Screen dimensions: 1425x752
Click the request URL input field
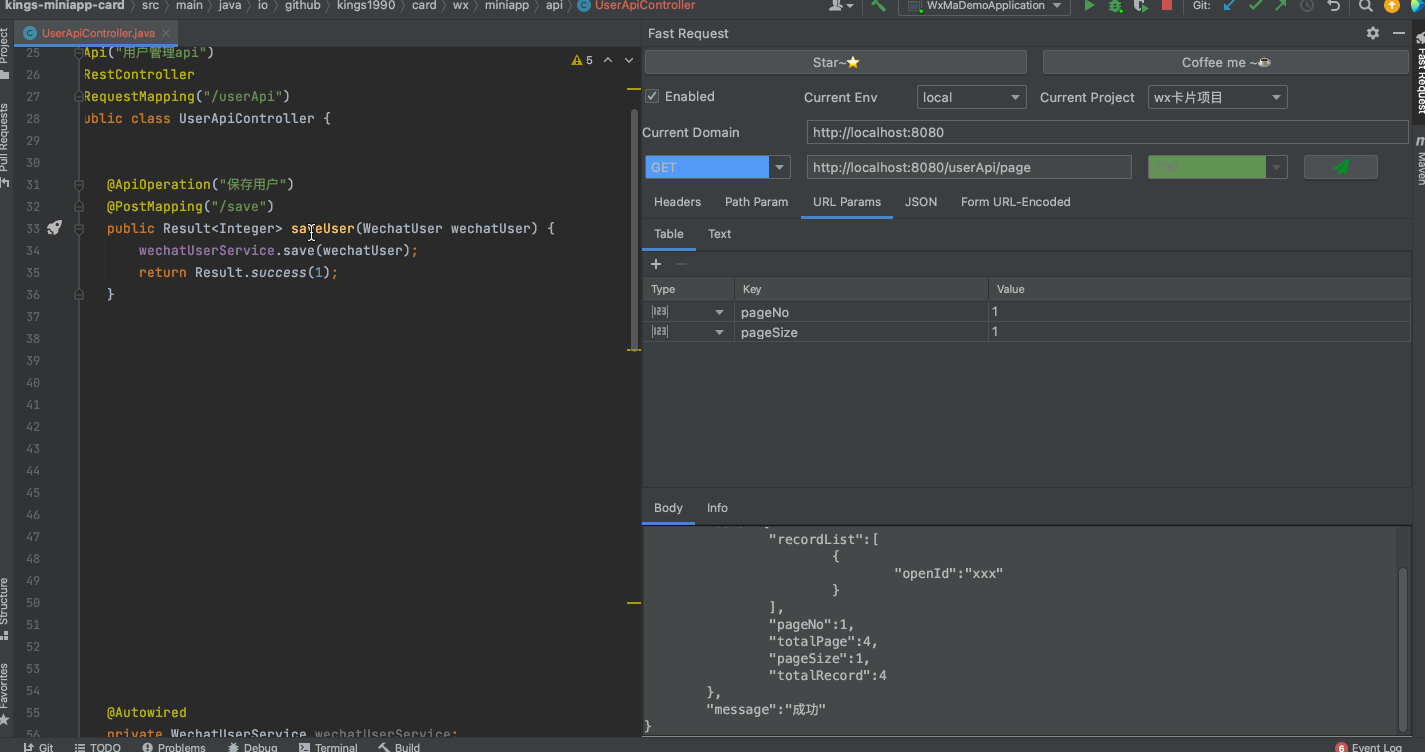click(x=968, y=167)
